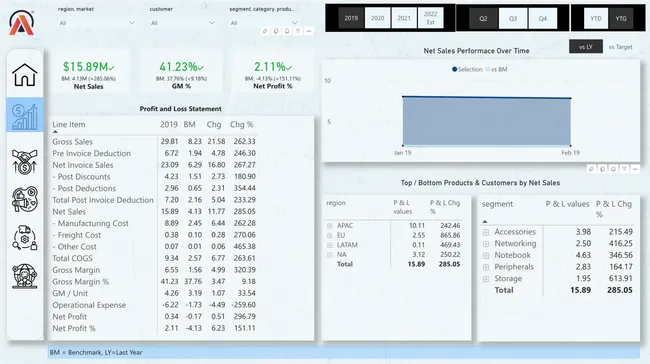
Task: Pin visual icon under Net Sales chart
Action: (592, 169)
